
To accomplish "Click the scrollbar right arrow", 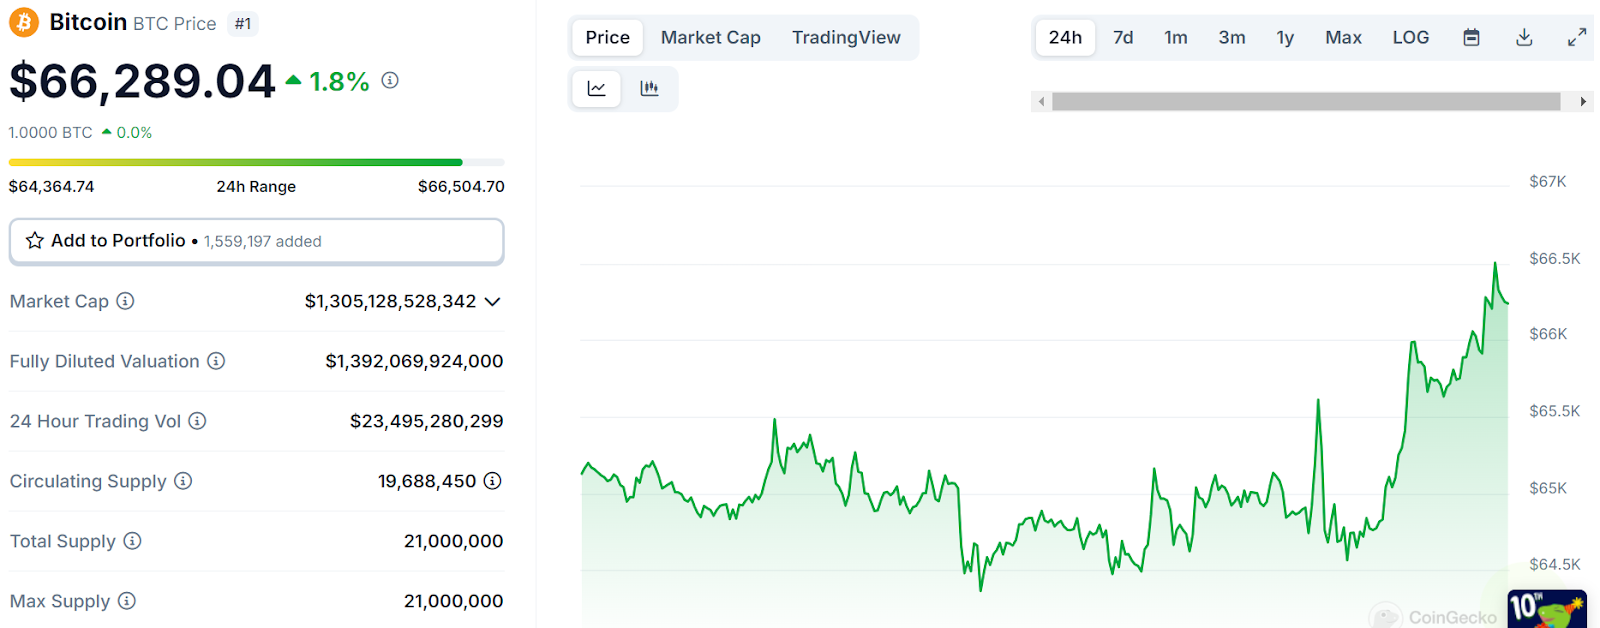I will point(1583,101).
